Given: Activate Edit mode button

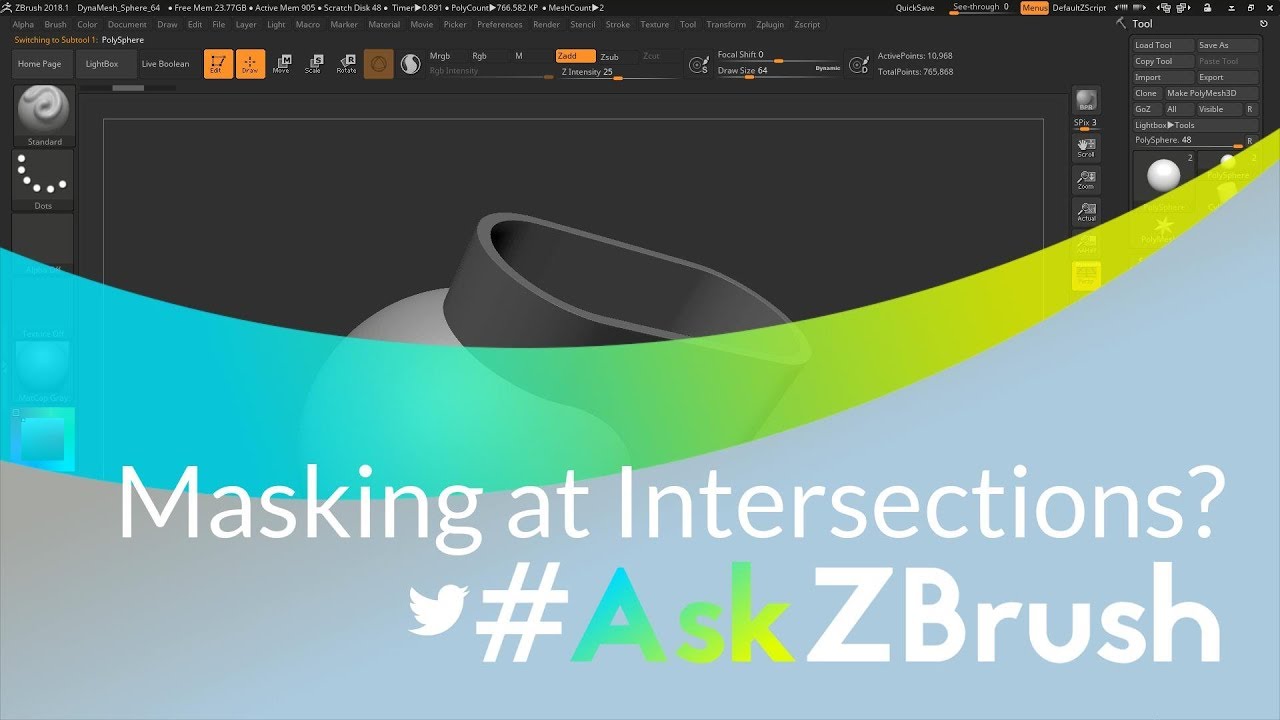Looking at the screenshot, I should (x=218, y=64).
